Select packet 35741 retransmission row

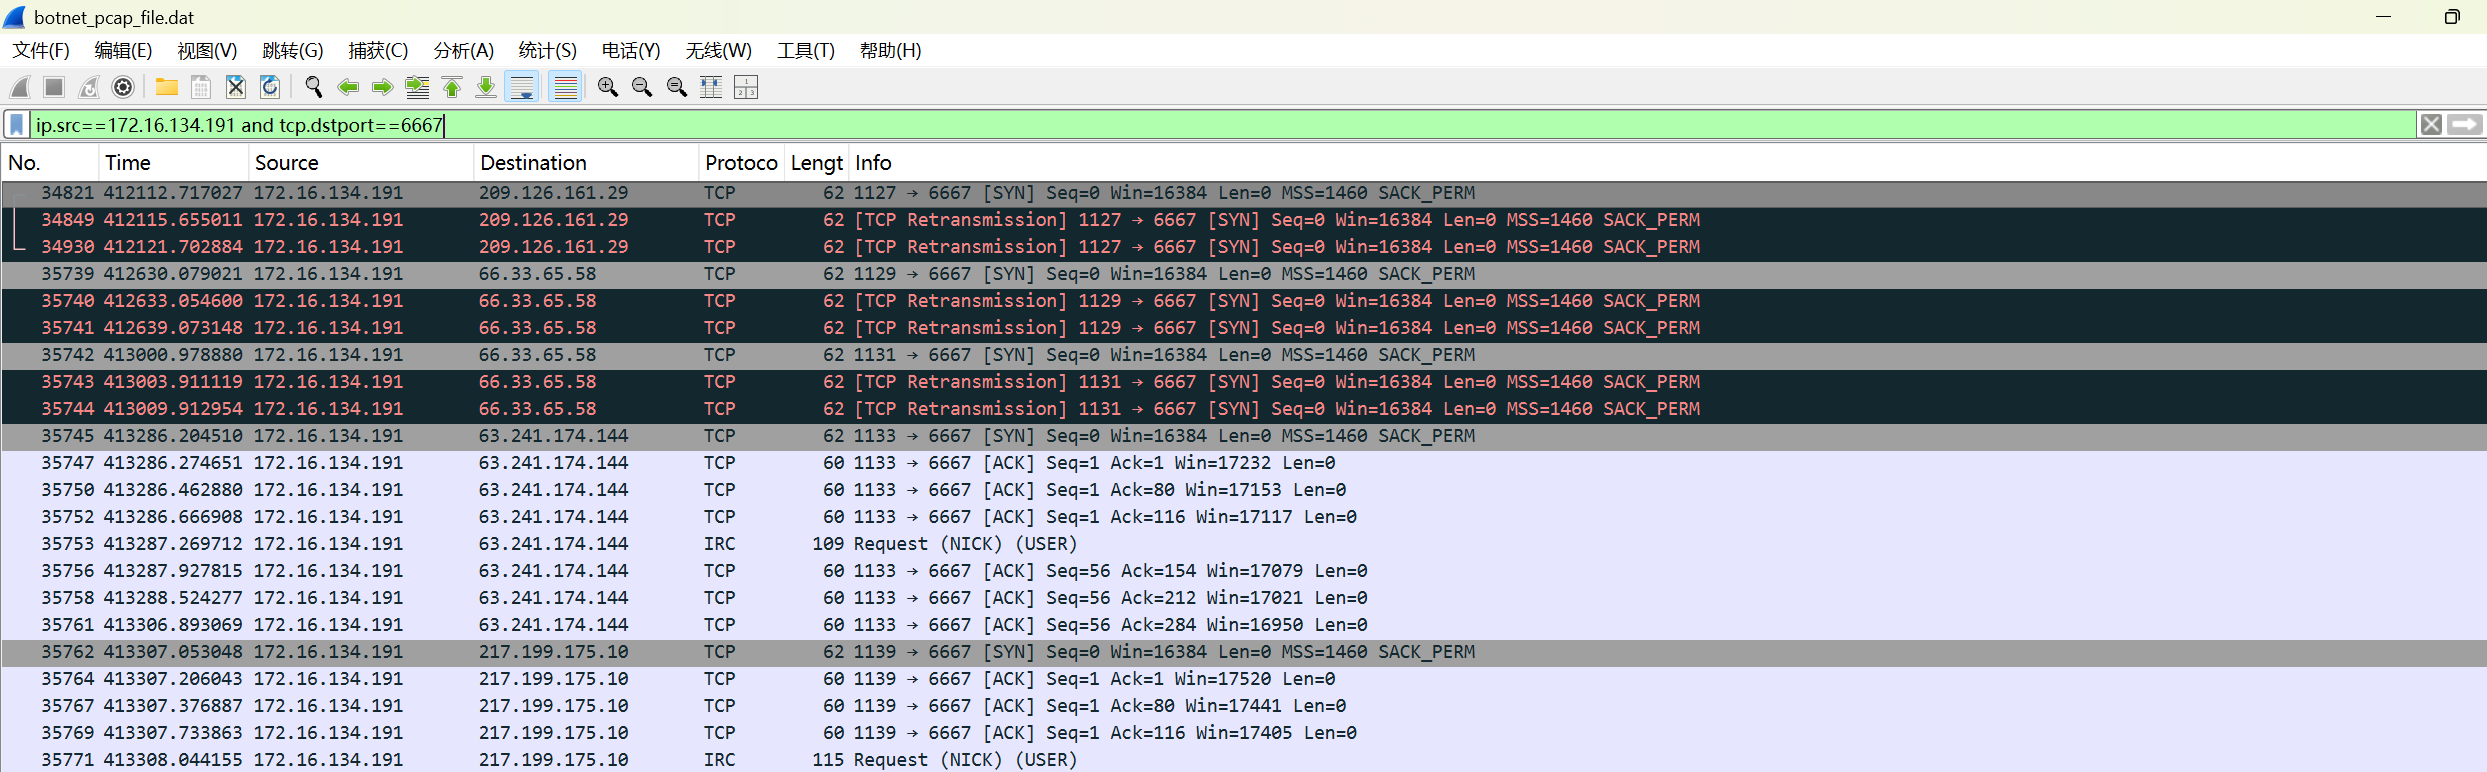point(1244,328)
